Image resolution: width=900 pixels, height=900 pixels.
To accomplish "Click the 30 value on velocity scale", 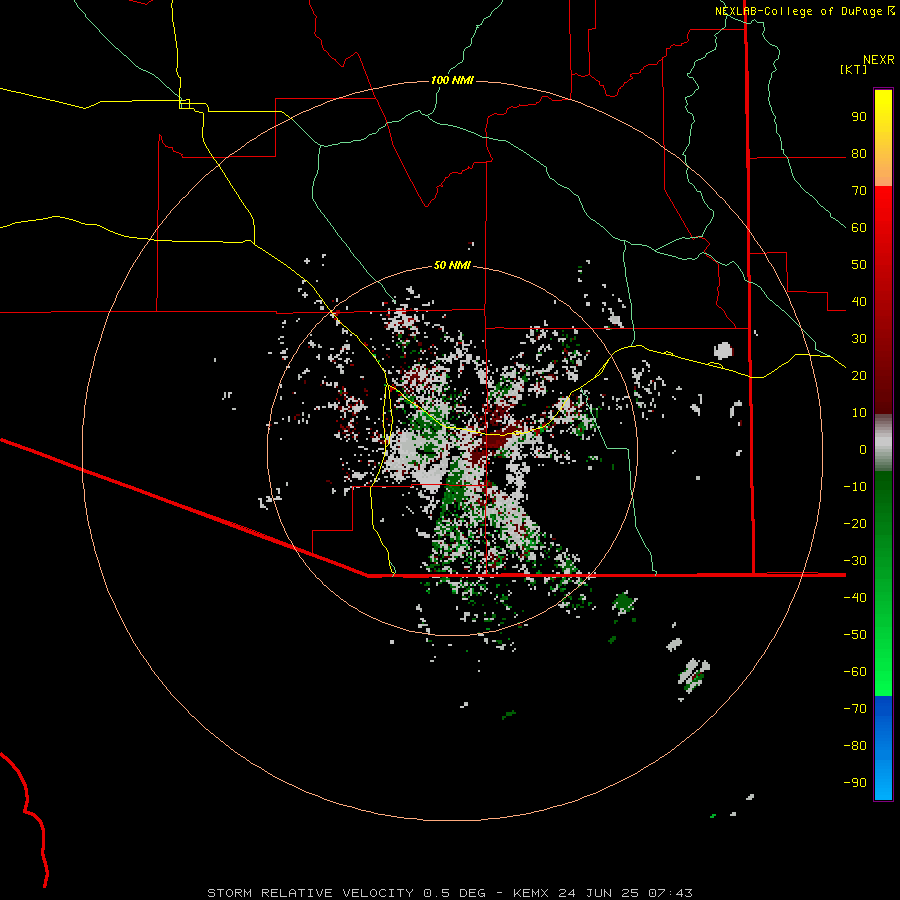I will point(859,339).
